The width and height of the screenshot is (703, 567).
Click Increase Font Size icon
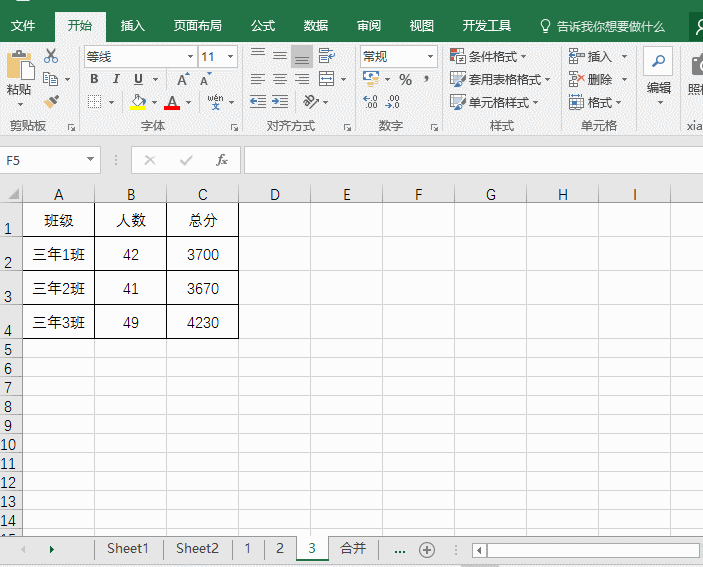(183, 79)
